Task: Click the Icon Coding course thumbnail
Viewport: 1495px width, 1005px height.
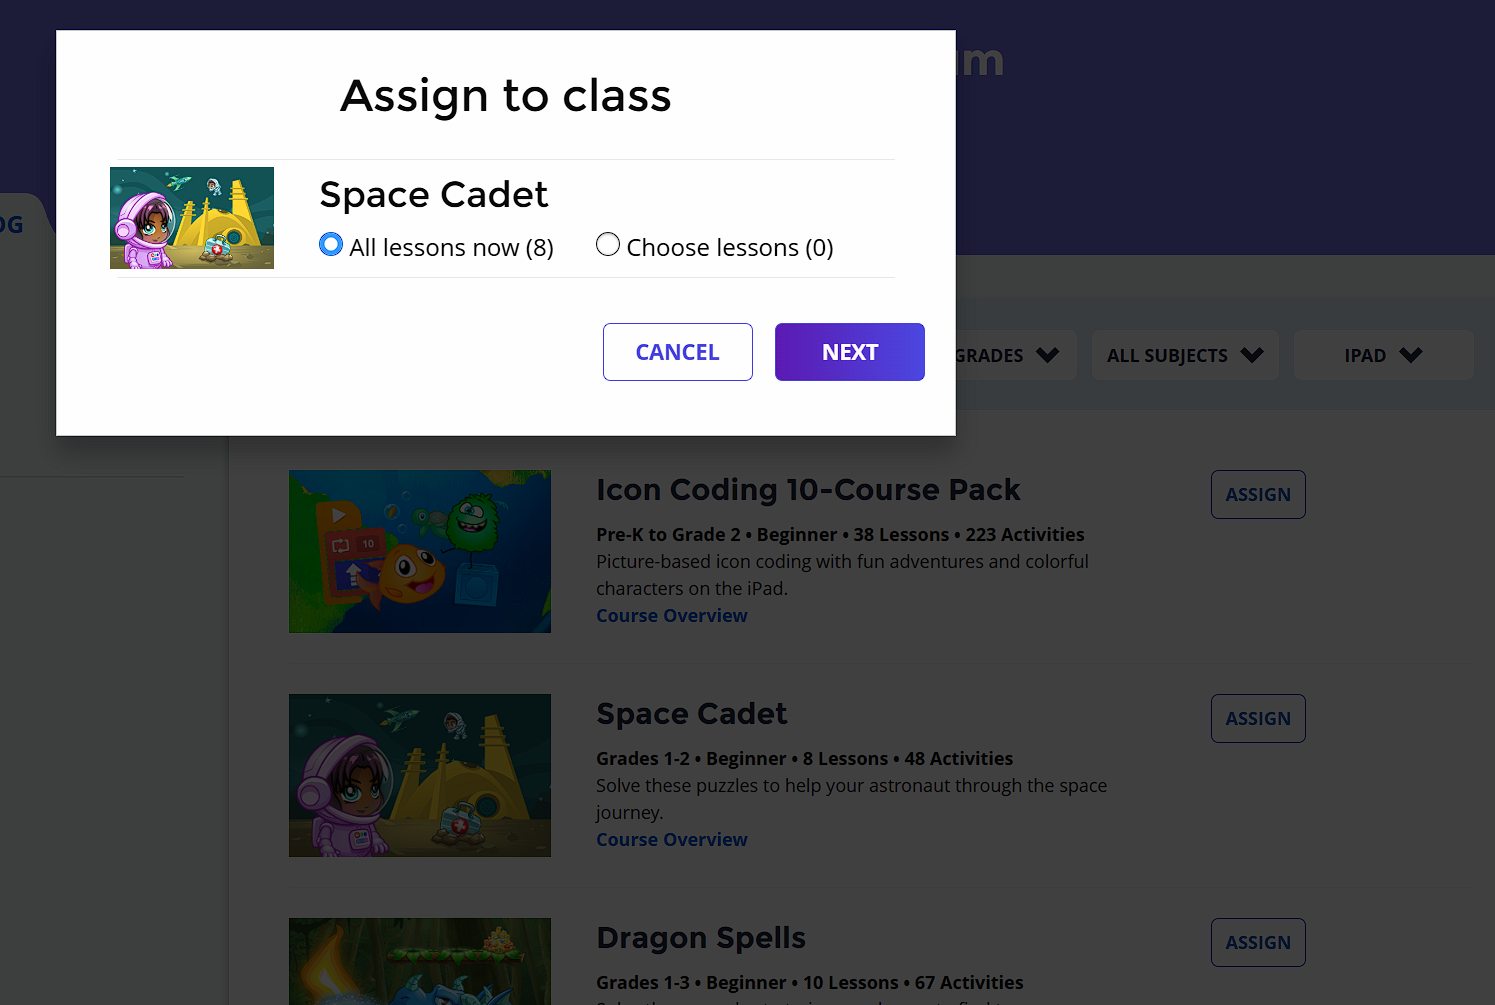Action: [419, 551]
